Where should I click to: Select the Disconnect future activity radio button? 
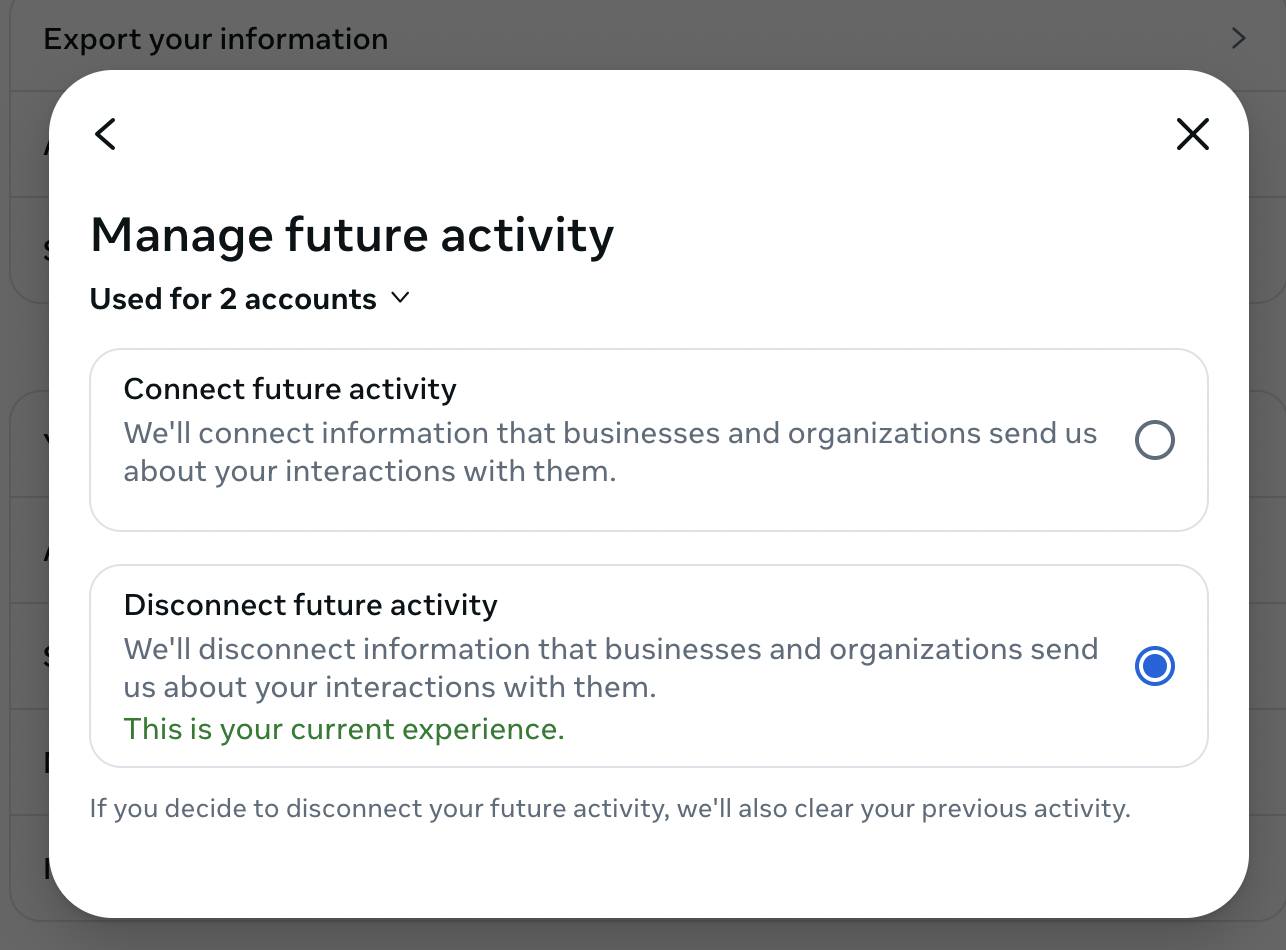pos(1154,666)
